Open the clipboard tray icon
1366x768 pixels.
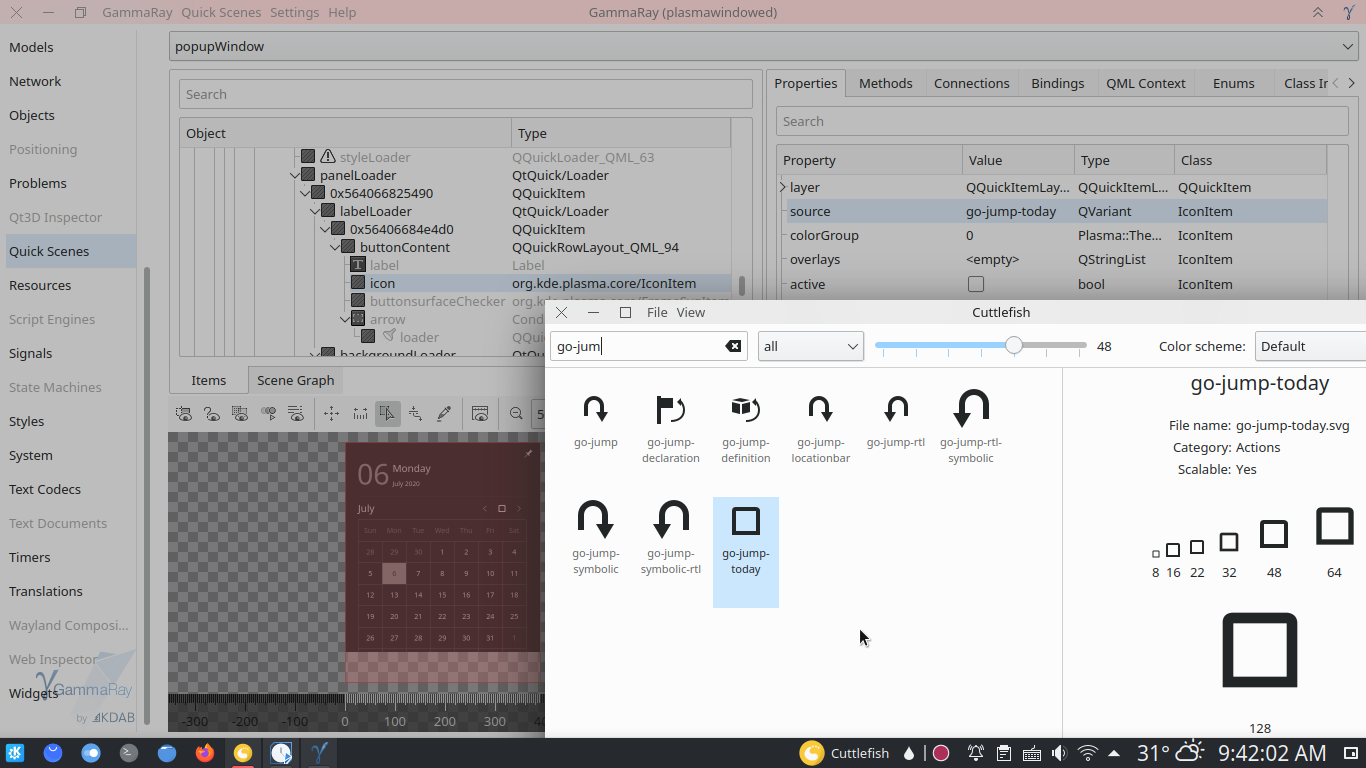tap(1003, 753)
